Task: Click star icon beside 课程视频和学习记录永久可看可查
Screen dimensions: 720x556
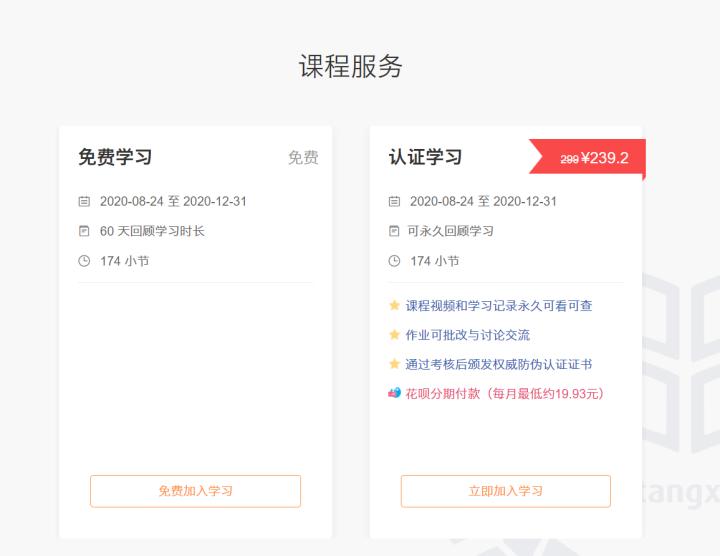Action: [394, 305]
